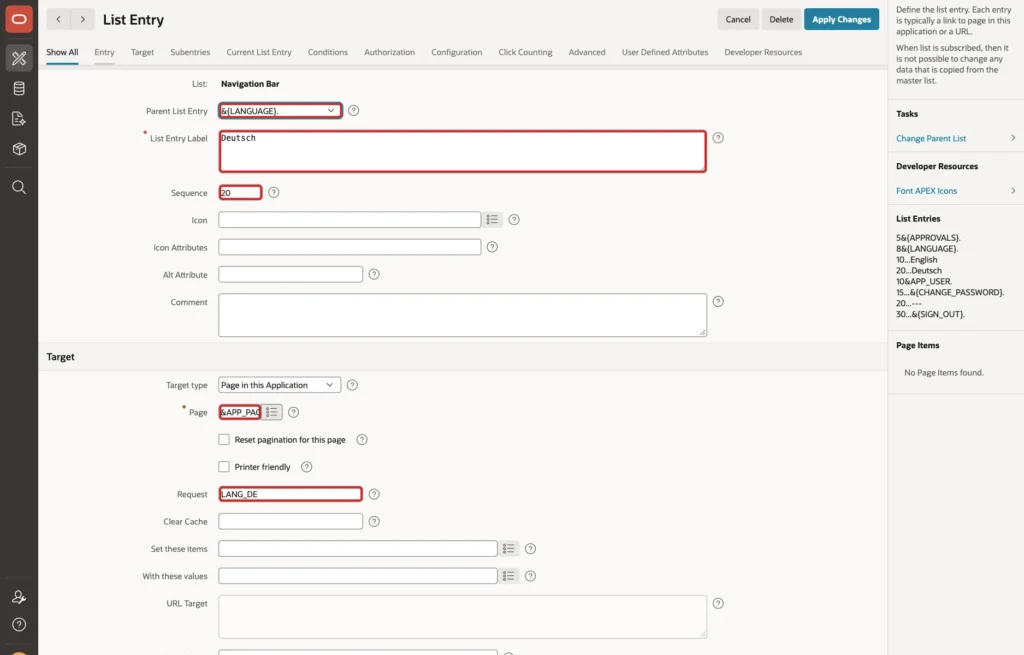Open help for List Entry Label

tap(718, 138)
